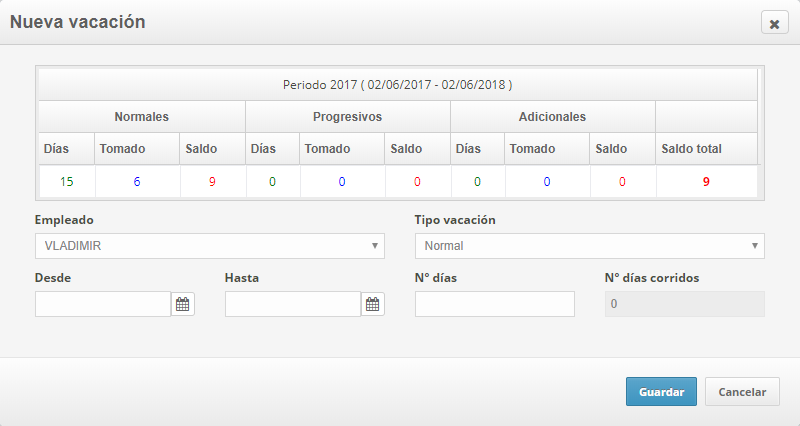Focus the Hasta date input field
Viewport: 800px width, 426px height.
[293, 304]
